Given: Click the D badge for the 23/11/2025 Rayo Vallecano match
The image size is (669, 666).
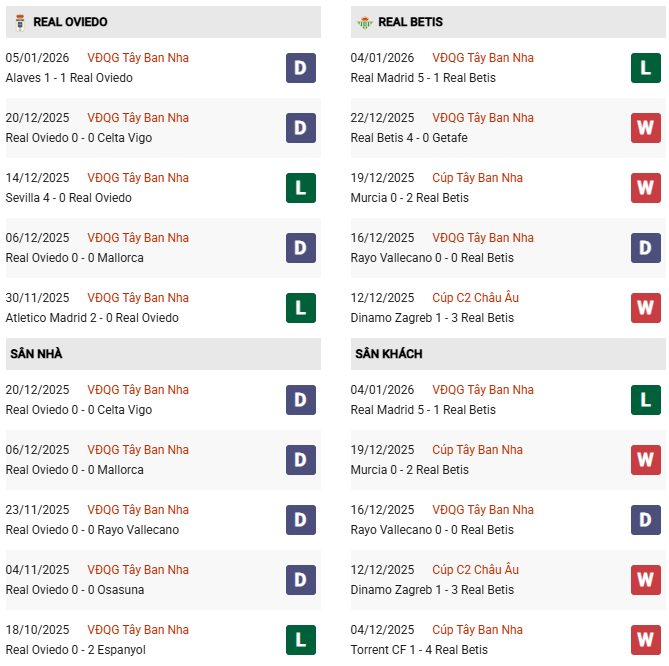Looking at the screenshot, I should coord(301,520).
